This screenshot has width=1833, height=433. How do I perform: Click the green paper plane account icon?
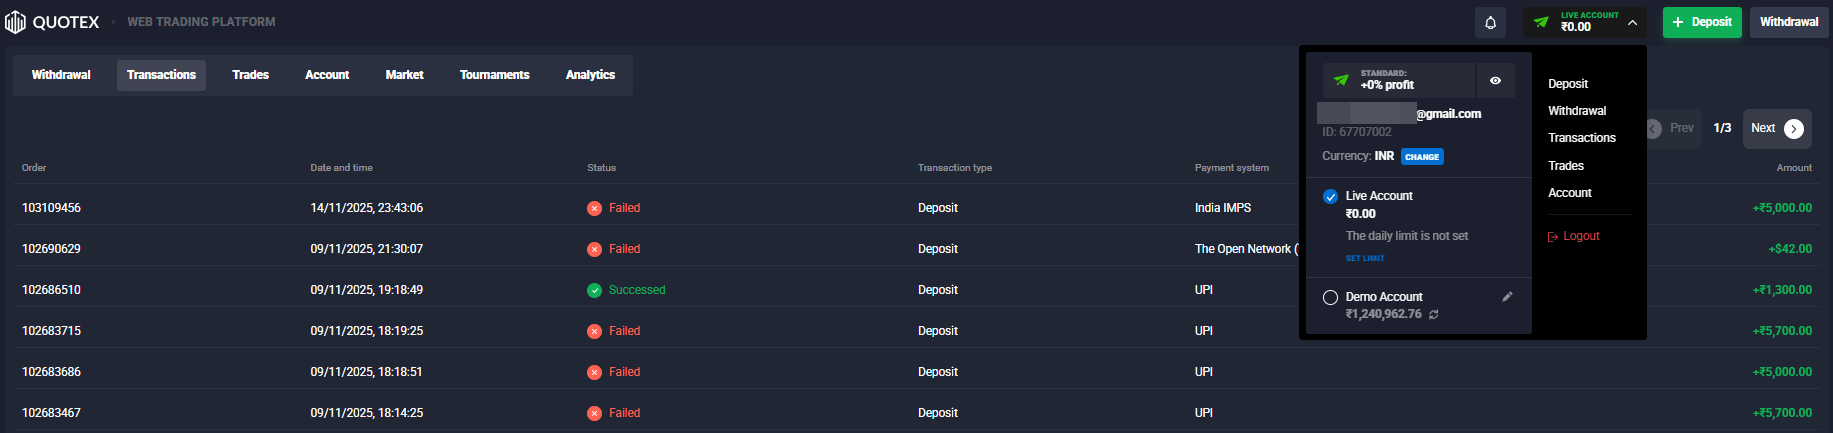1541,22
